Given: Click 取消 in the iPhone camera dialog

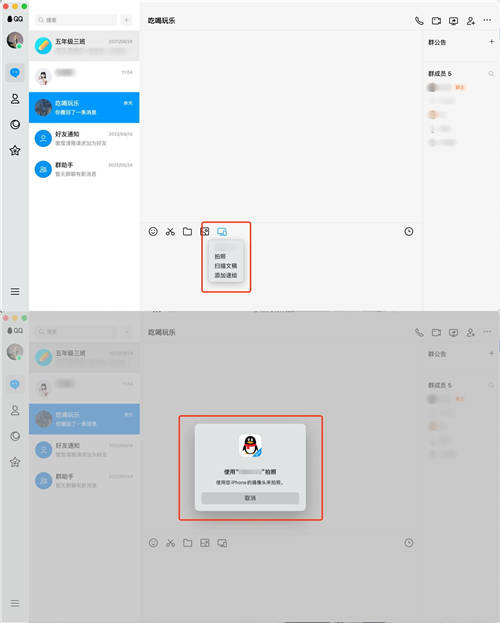Looking at the screenshot, I should click(x=250, y=498).
